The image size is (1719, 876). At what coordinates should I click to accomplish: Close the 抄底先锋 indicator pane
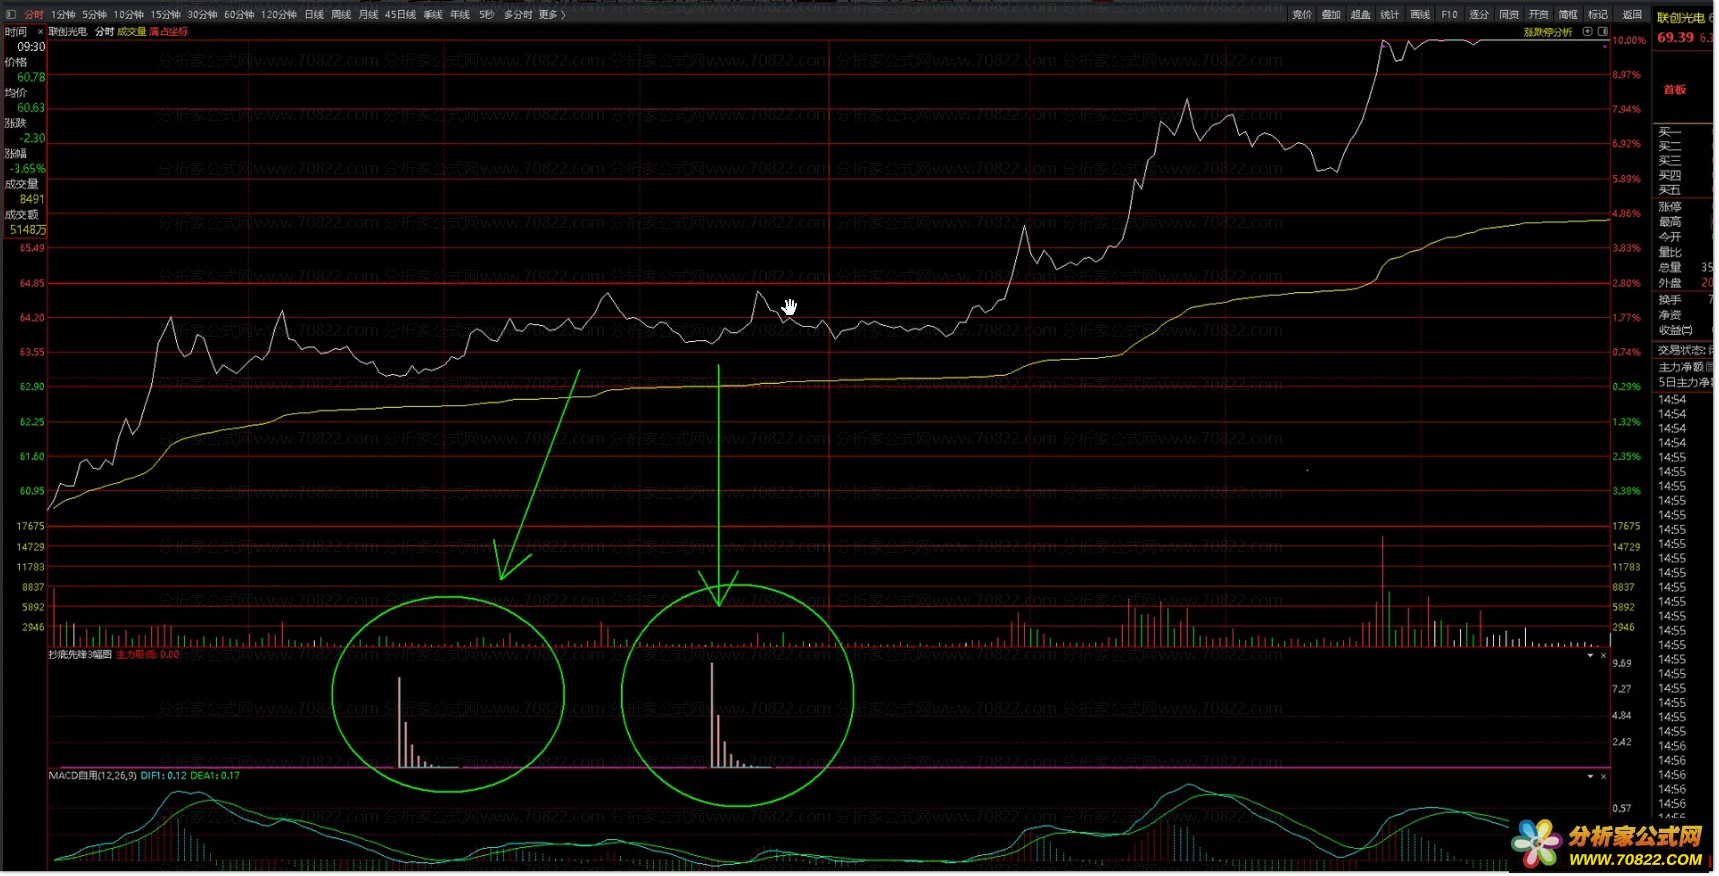[1603, 656]
